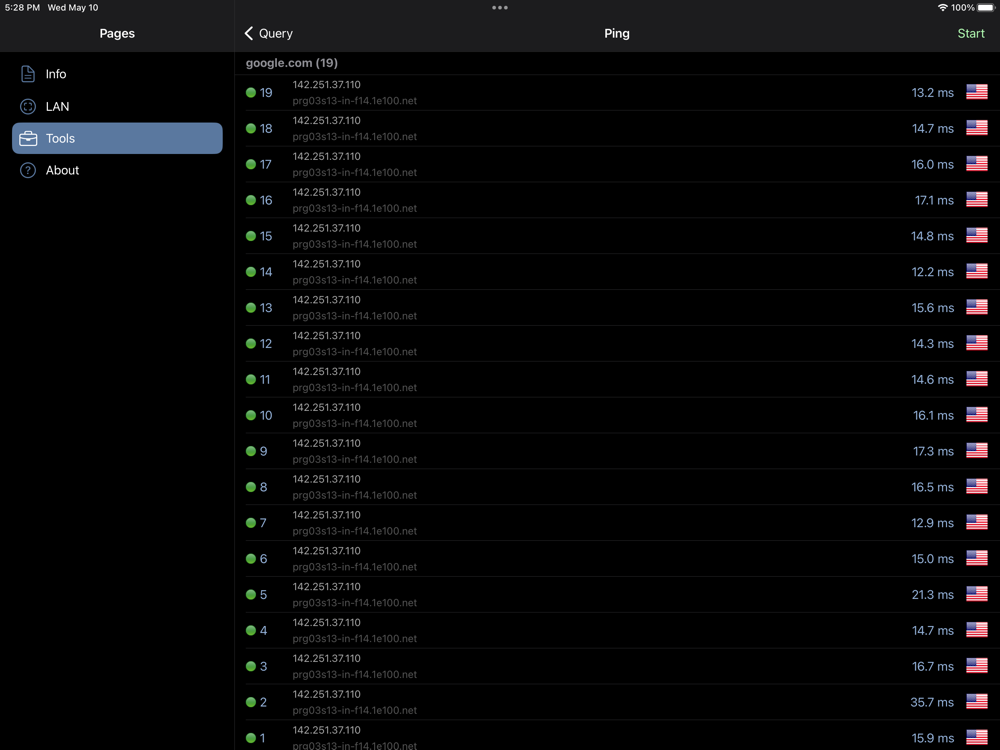Click the US flag on ping 10 row
Viewport: 1000px width, 750px height.
coord(976,415)
